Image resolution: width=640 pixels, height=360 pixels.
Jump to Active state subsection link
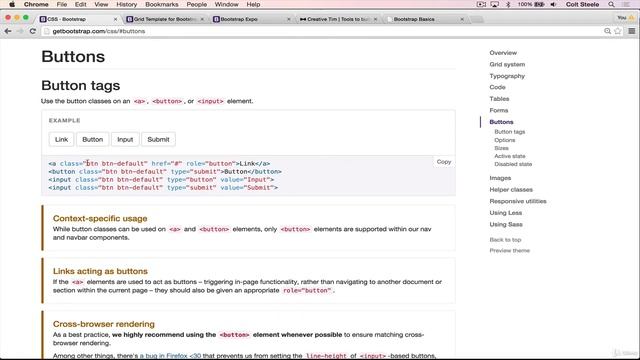[x=510, y=156]
